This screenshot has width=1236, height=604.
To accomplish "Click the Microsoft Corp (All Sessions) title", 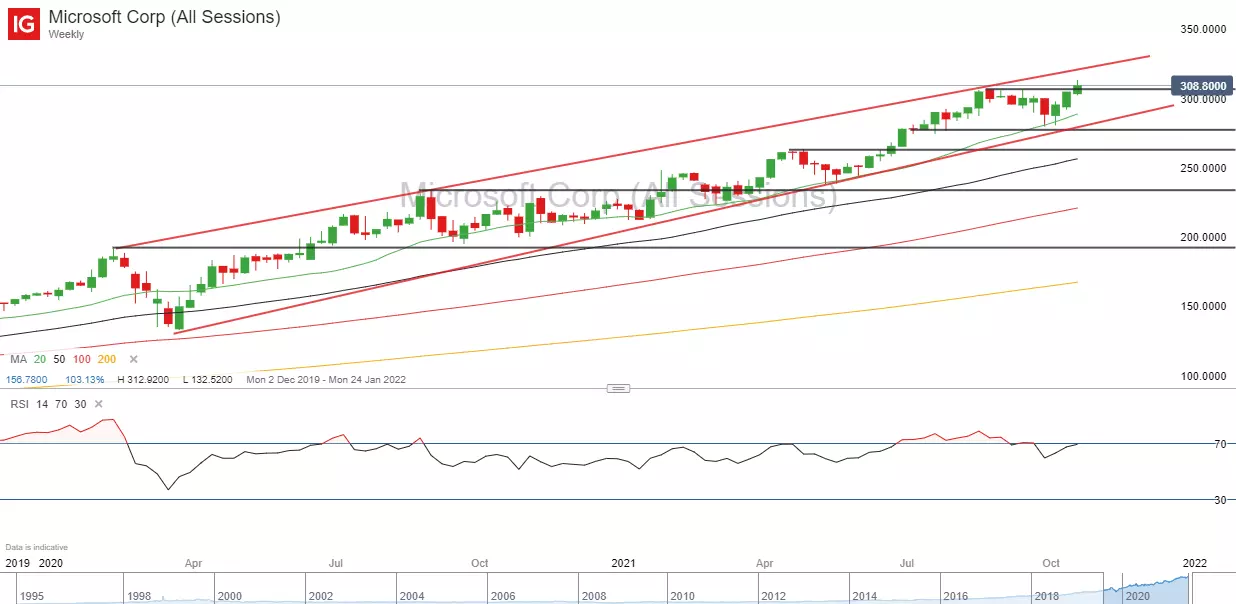I will click(164, 17).
